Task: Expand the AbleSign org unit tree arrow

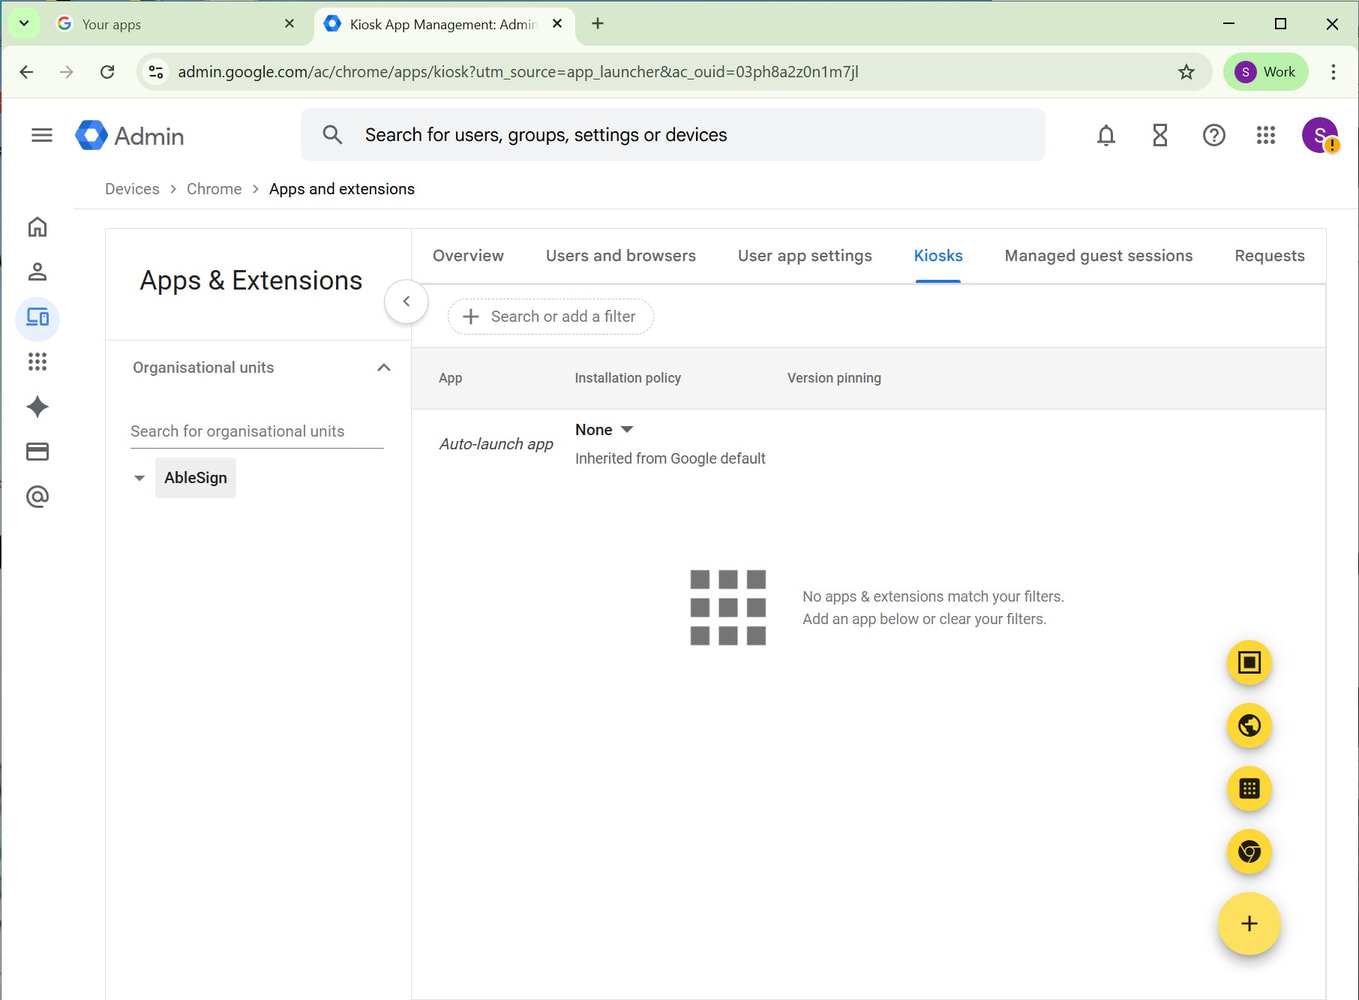Action: pos(139,478)
